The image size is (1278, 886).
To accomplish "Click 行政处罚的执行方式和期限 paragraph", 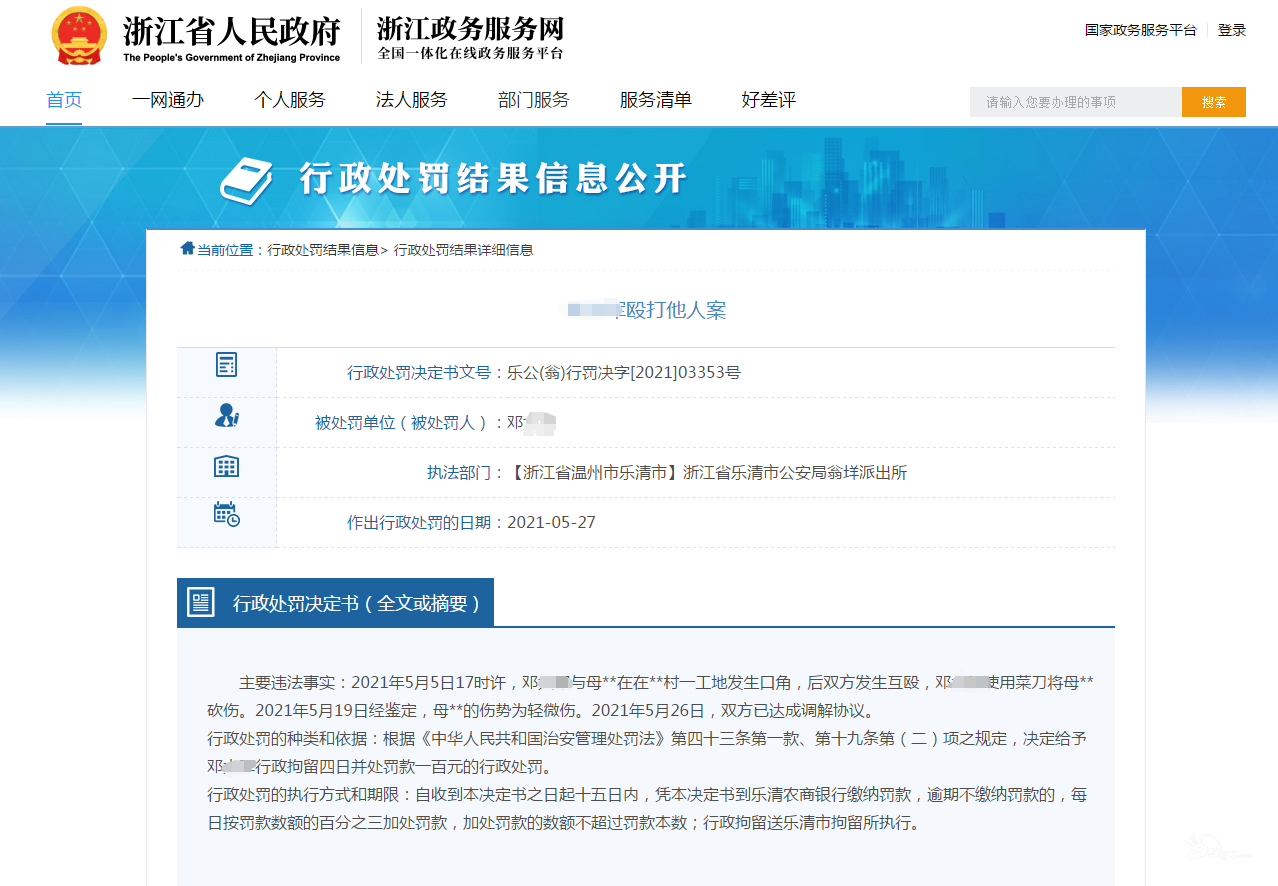I will coord(647,810).
